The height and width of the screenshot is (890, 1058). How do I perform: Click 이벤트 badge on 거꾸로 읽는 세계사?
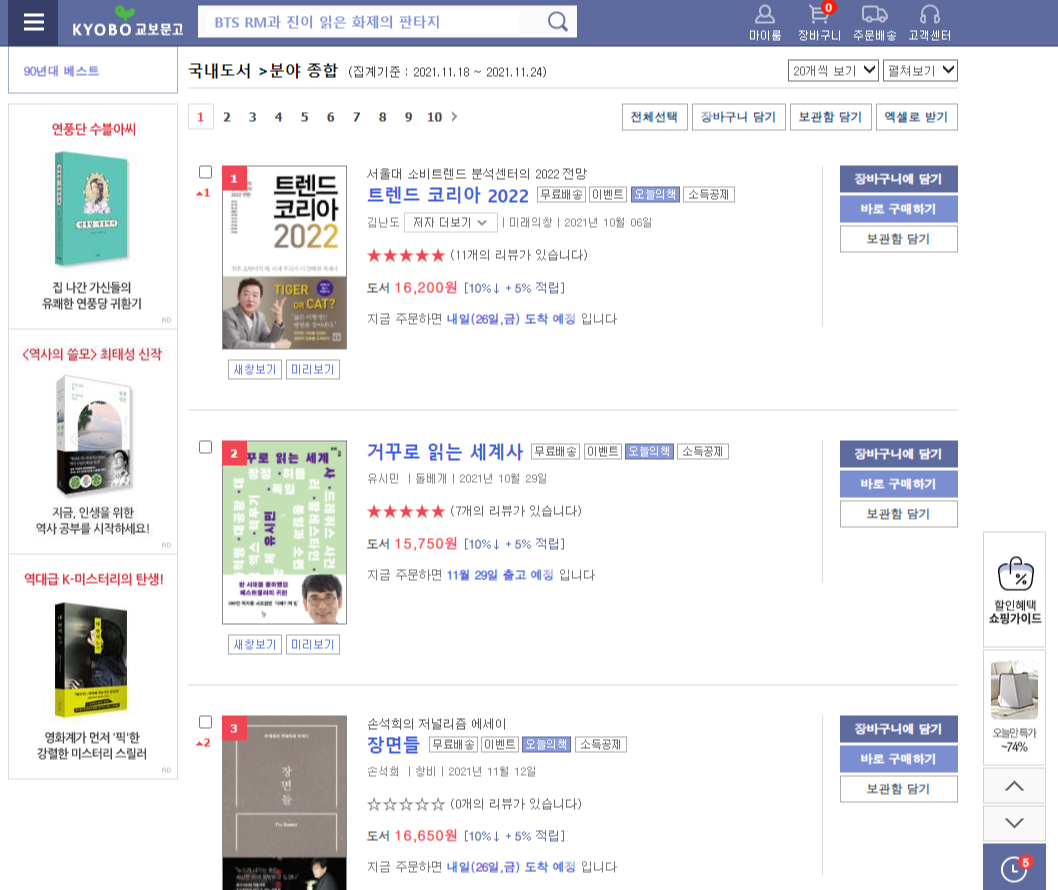tap(602, 451)
